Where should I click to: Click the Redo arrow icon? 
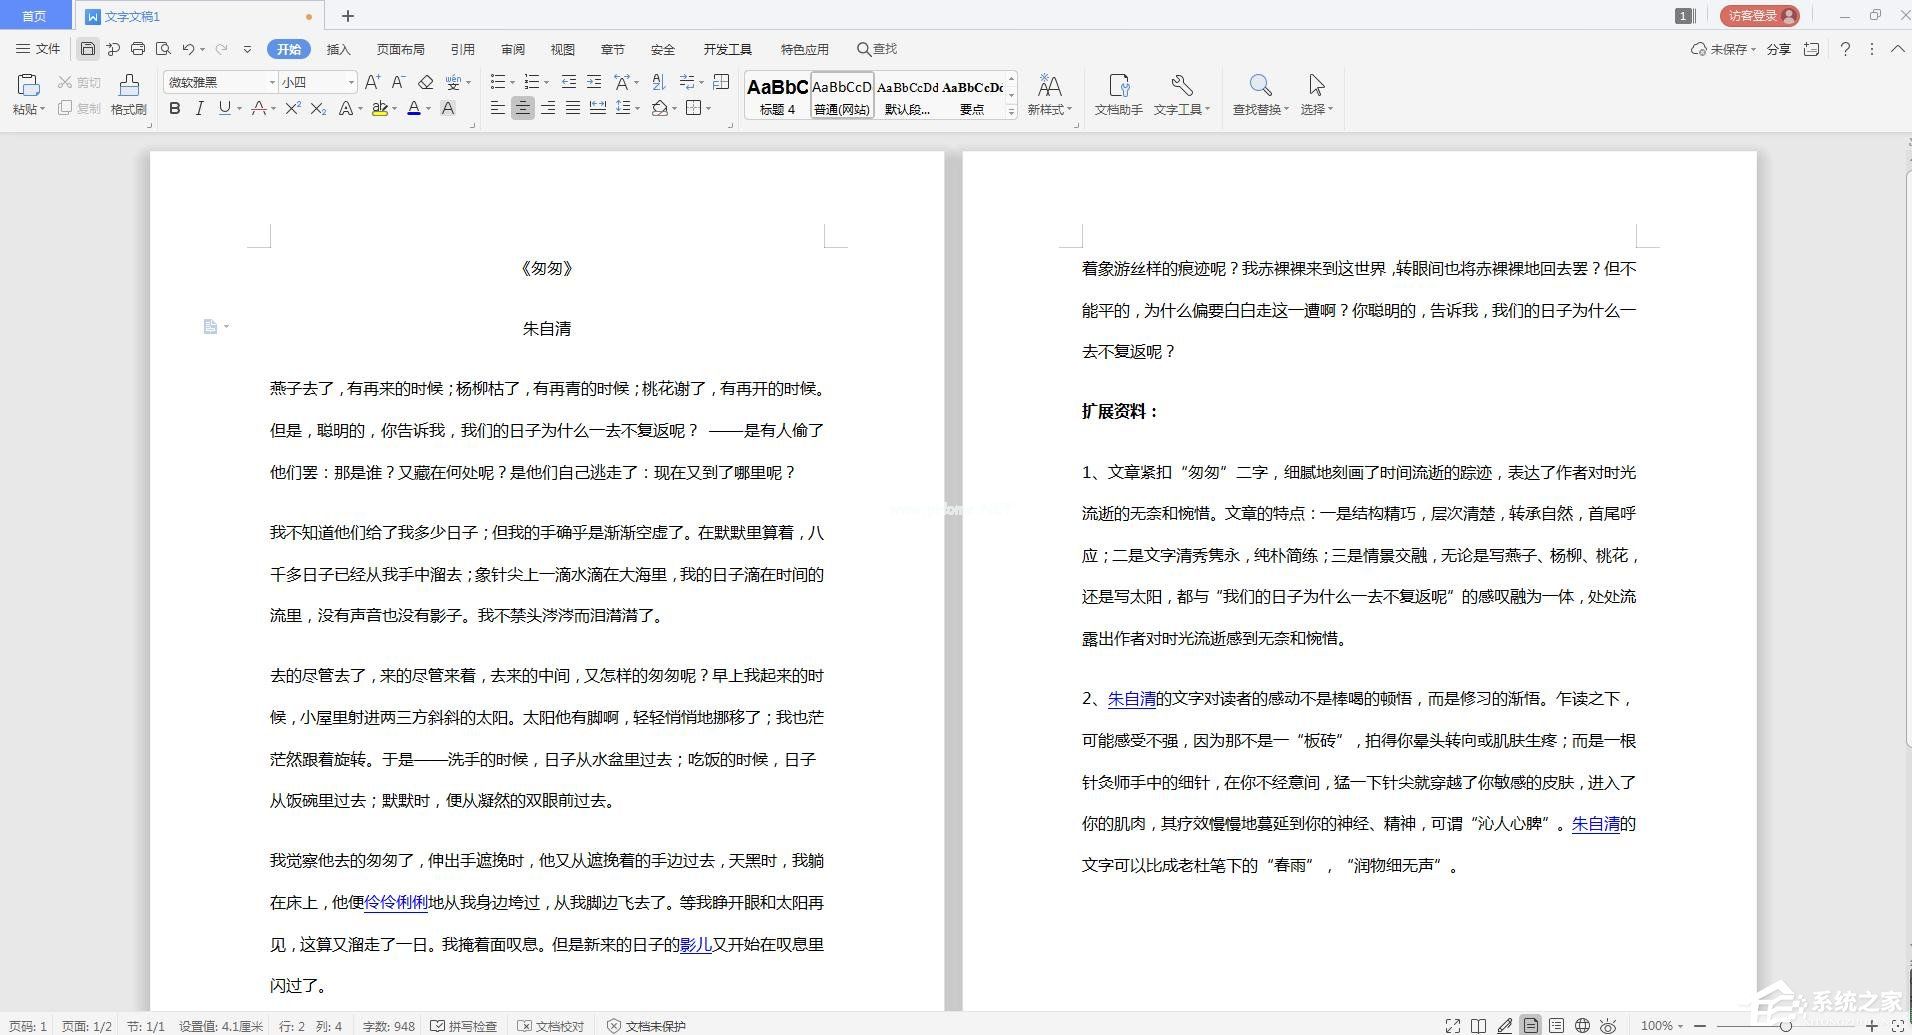[x=221, y=49]
